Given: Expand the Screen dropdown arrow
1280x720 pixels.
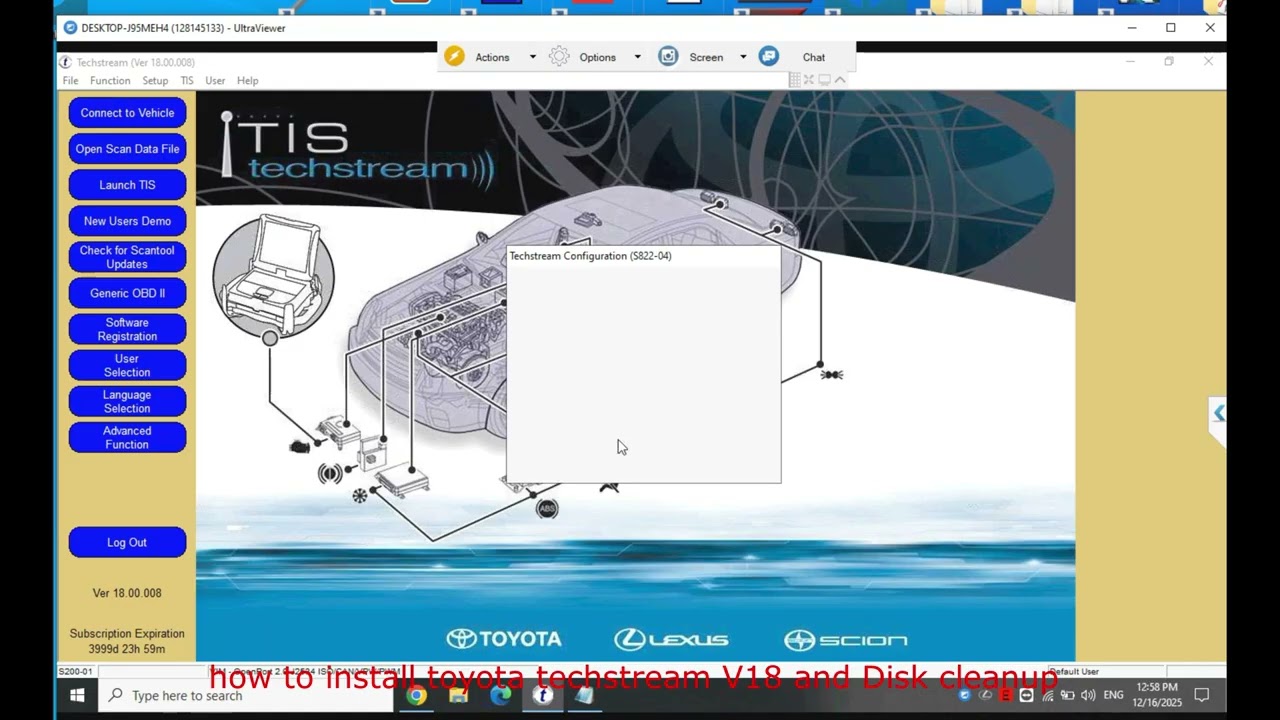Looking at the screenshot, I should (743, 57).
